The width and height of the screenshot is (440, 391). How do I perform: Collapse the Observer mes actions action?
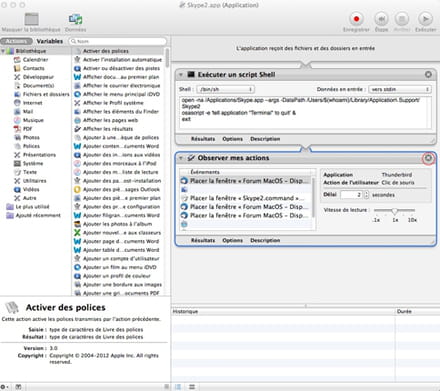(x=181, y=158)
